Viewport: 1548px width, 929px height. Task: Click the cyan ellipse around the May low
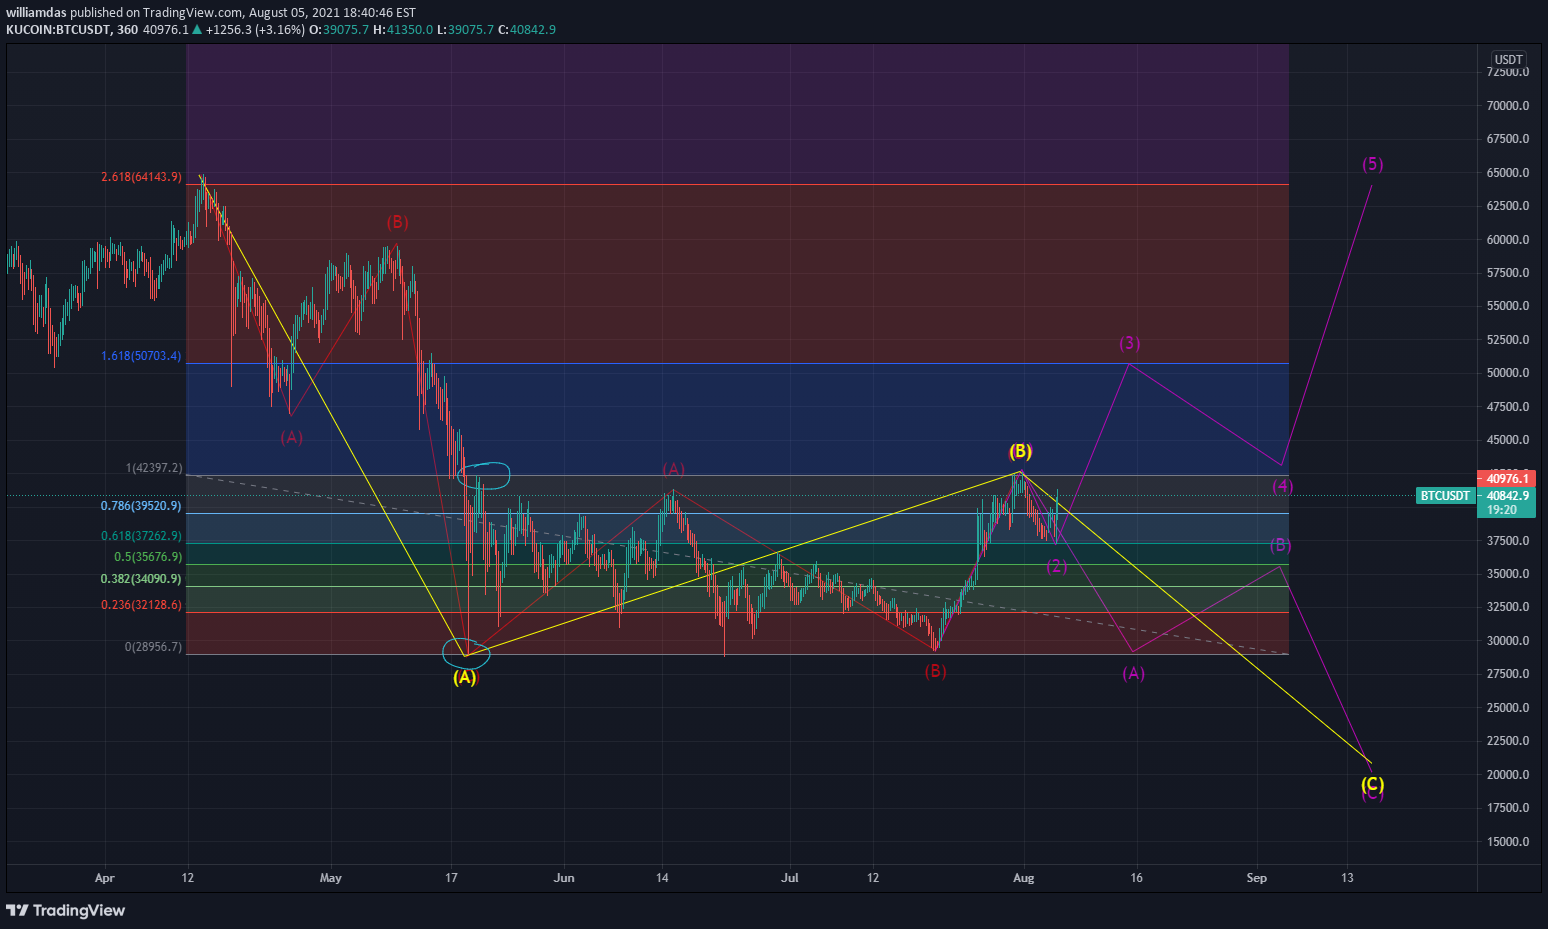click(467, 653)
